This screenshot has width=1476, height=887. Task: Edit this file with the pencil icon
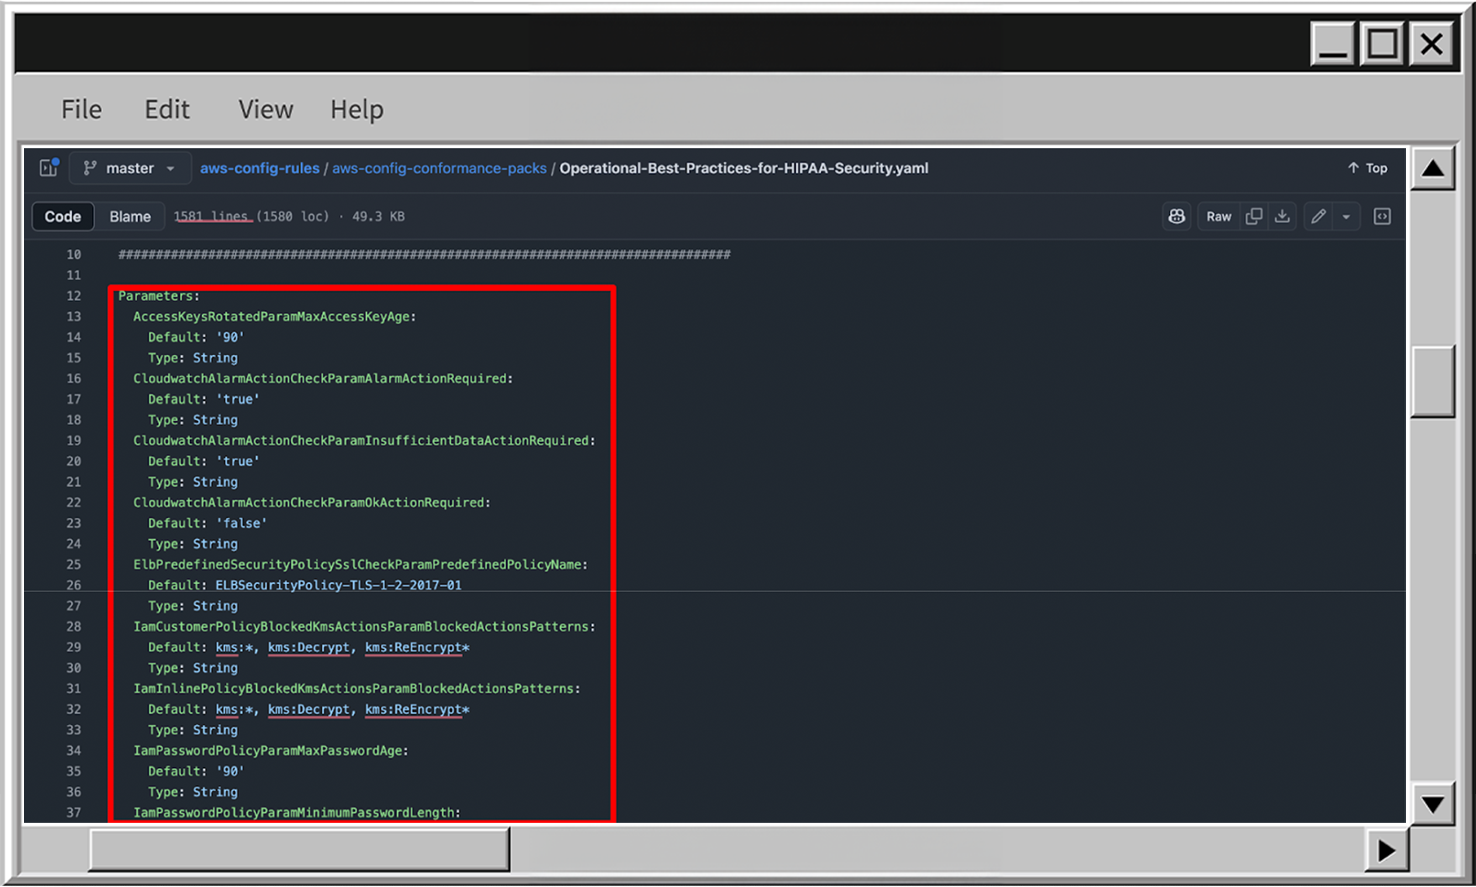[1319, 216]
